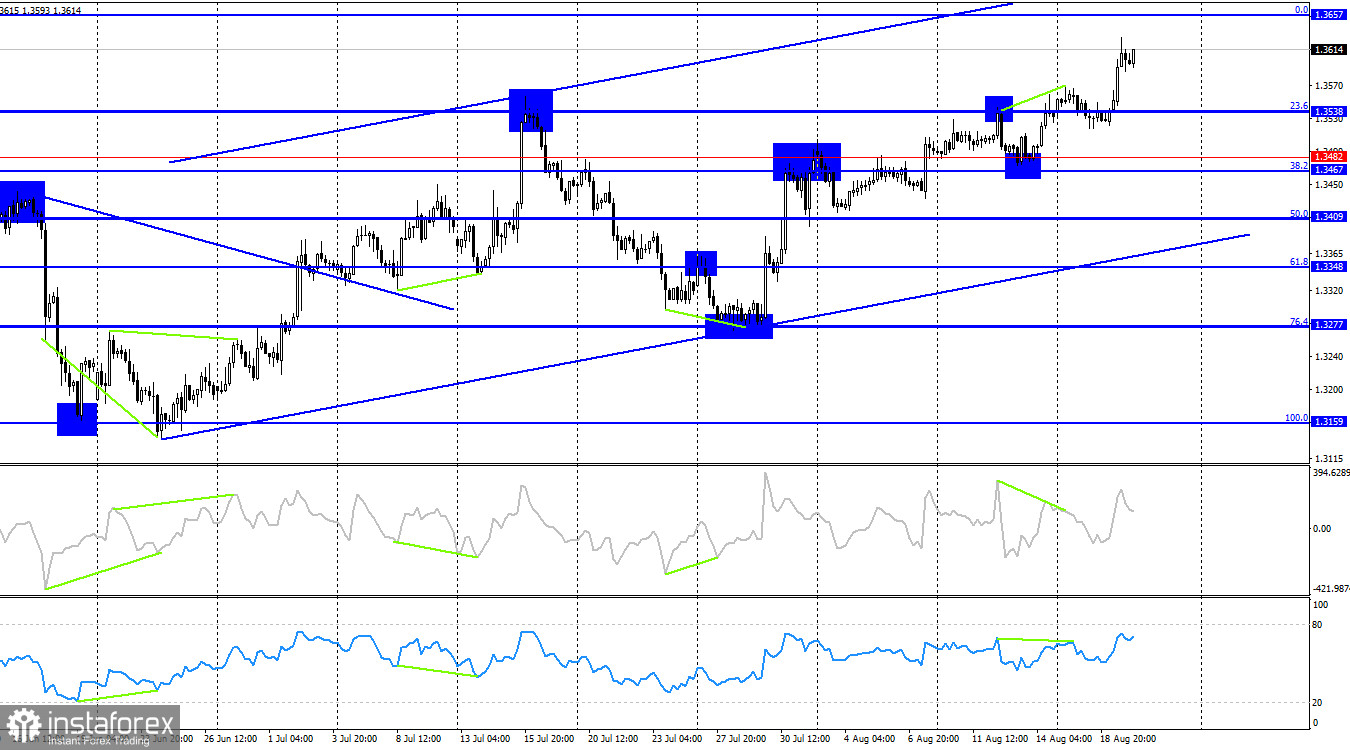Viewport: 1350px width, 750px height.
Task: Click the 61.8 Fibonacci level label
Action: (1299, 261)
